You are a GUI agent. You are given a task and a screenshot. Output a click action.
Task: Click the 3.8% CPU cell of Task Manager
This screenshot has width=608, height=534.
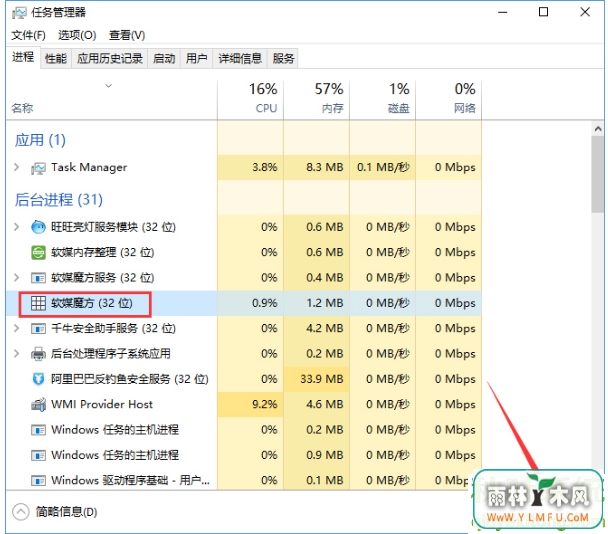click(x=250, y=167)
